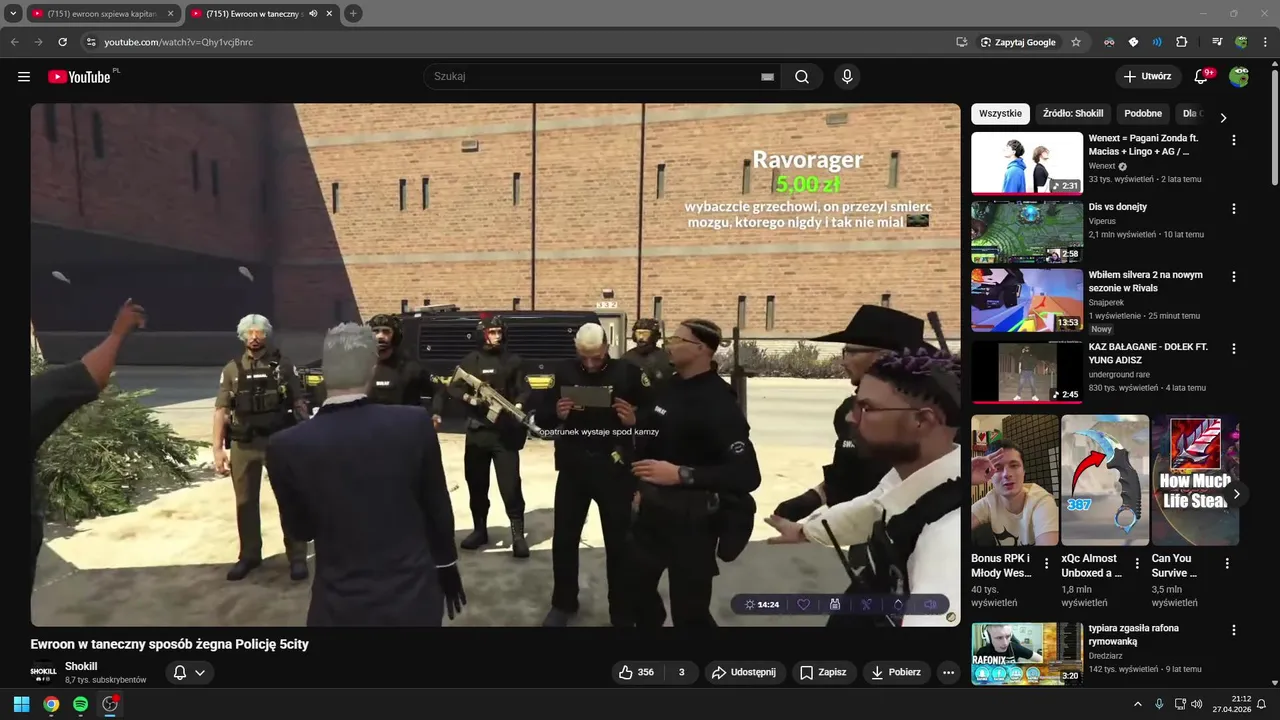Show hidden system tray icons
This screenshot has height=720, width=1280.
(x=1137, y=704)
